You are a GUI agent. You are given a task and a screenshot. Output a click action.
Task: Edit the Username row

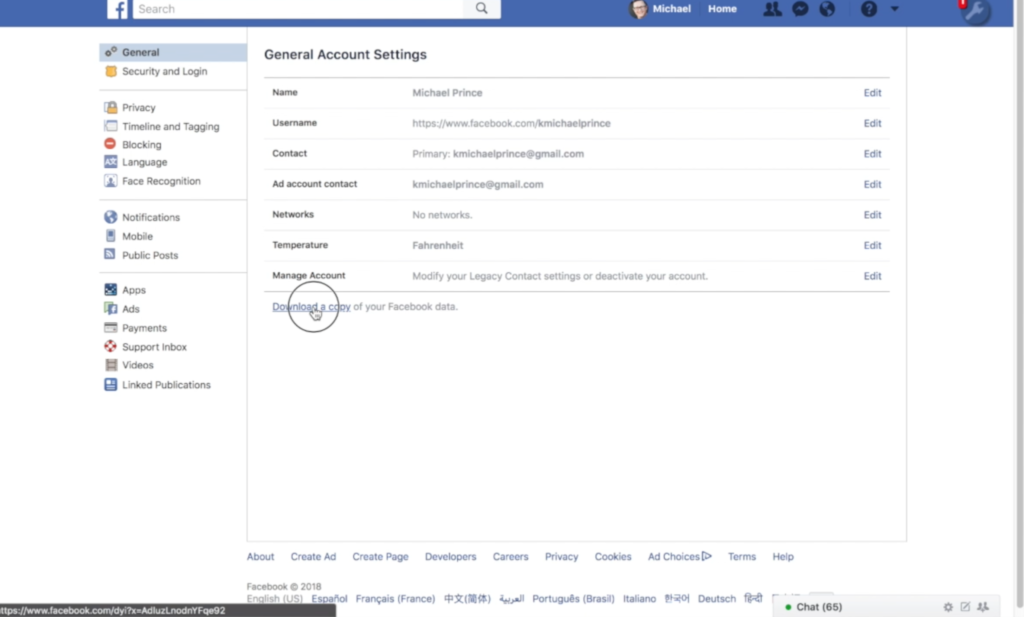click(x=872, y=124)
